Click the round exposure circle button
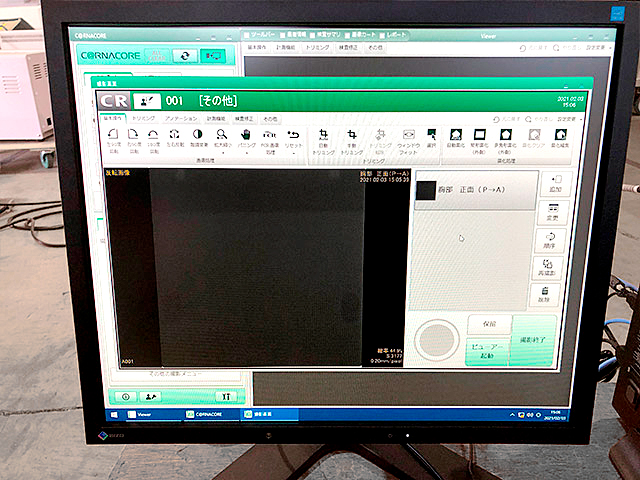Image resolution: width=640 pixels, height=480 pixels. click(x=437, y=340)
